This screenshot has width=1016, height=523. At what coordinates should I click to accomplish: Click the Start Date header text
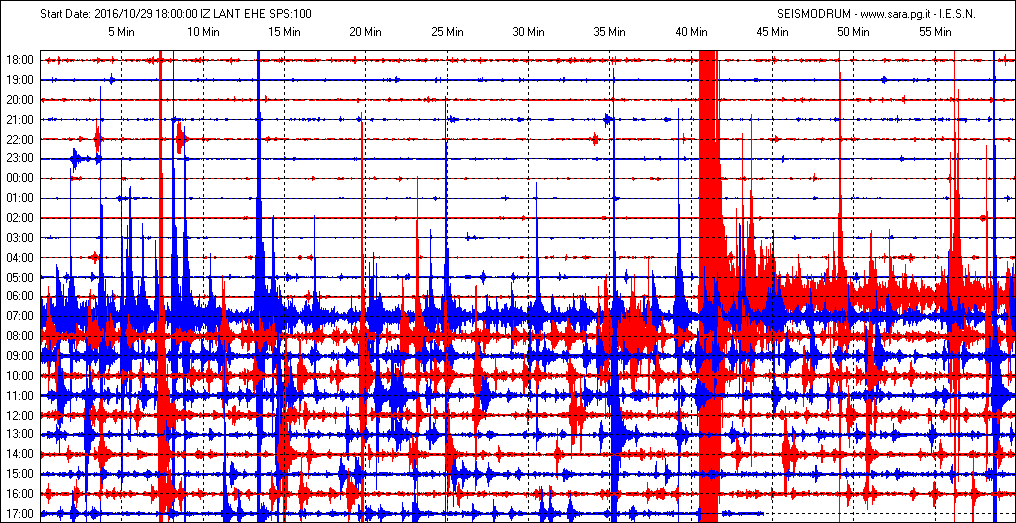(x=175, y=14)
